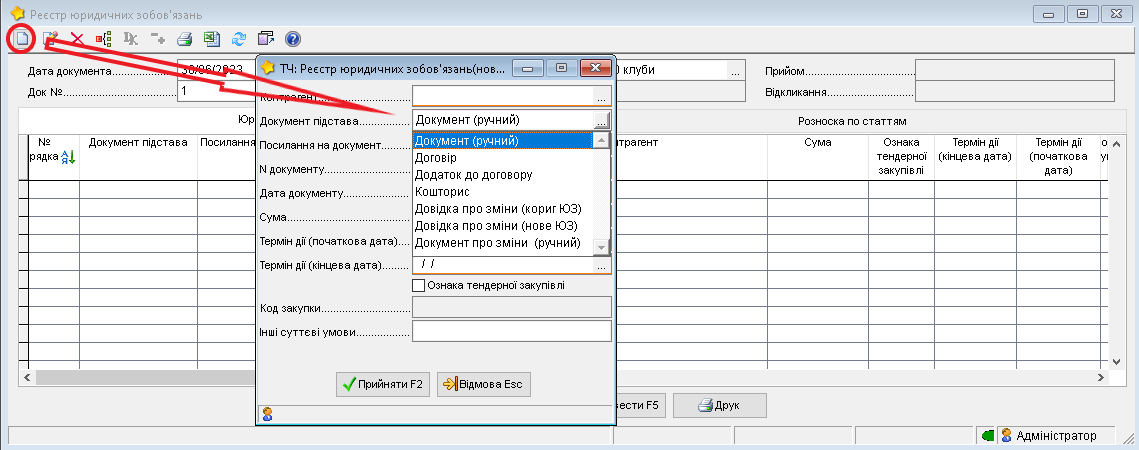Screen dimensions: 1139x450
Task: Pick 'Довідка про зміни (нове ЮЗ)' option
Action: tap(495, 226)
